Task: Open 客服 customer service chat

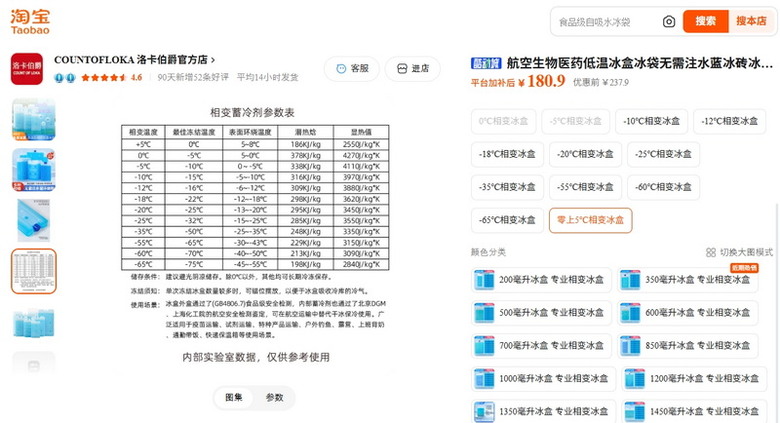Action: [352, 69]
